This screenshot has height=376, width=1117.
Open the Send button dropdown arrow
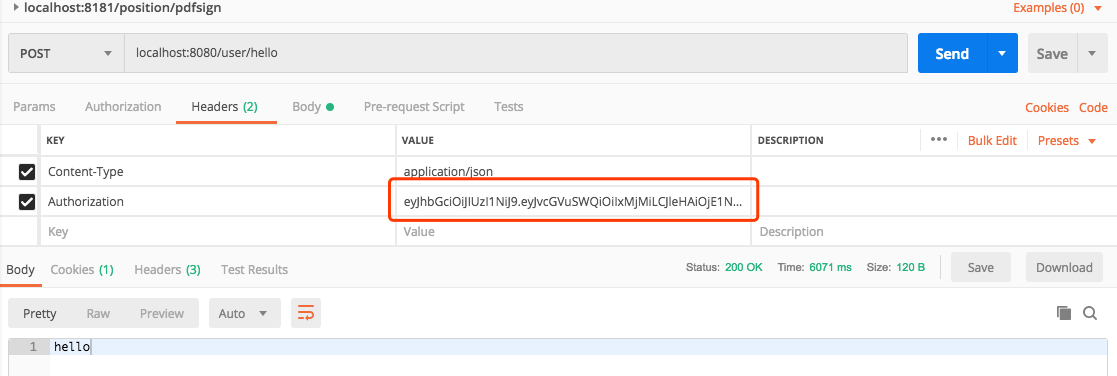[x=1002, y=53]
